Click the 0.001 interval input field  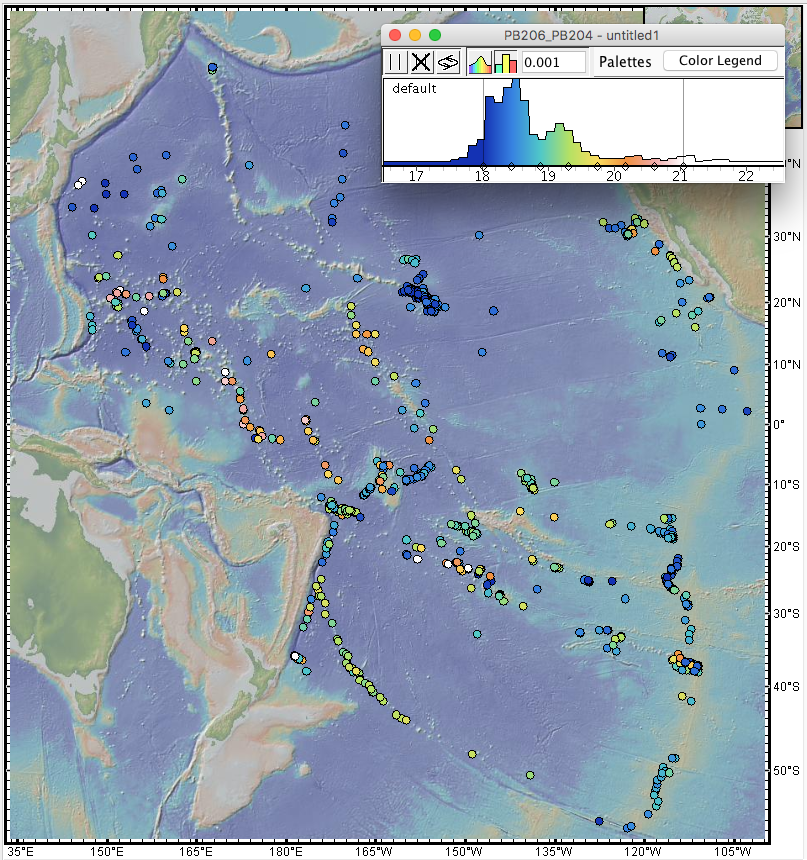pyautogui.click(x=553, y=62)
